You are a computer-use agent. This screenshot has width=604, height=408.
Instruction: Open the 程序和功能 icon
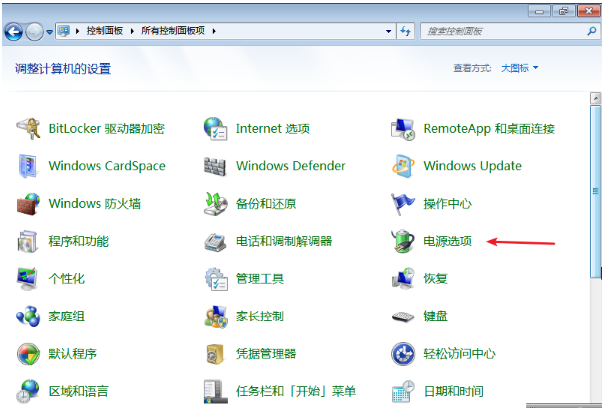point(28,241)
